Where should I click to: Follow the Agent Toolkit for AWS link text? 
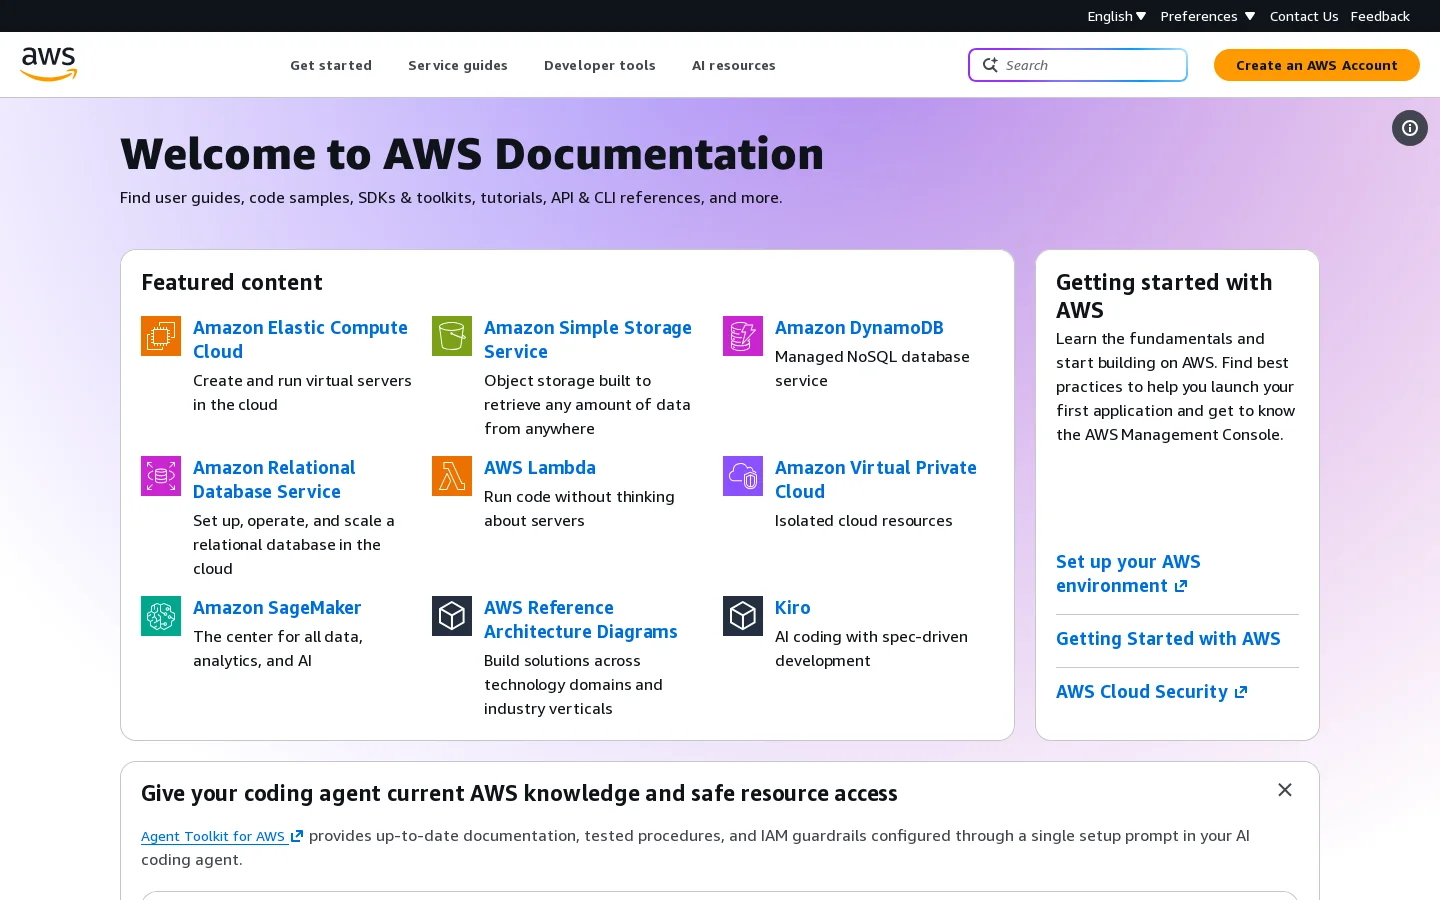[213, 836]
